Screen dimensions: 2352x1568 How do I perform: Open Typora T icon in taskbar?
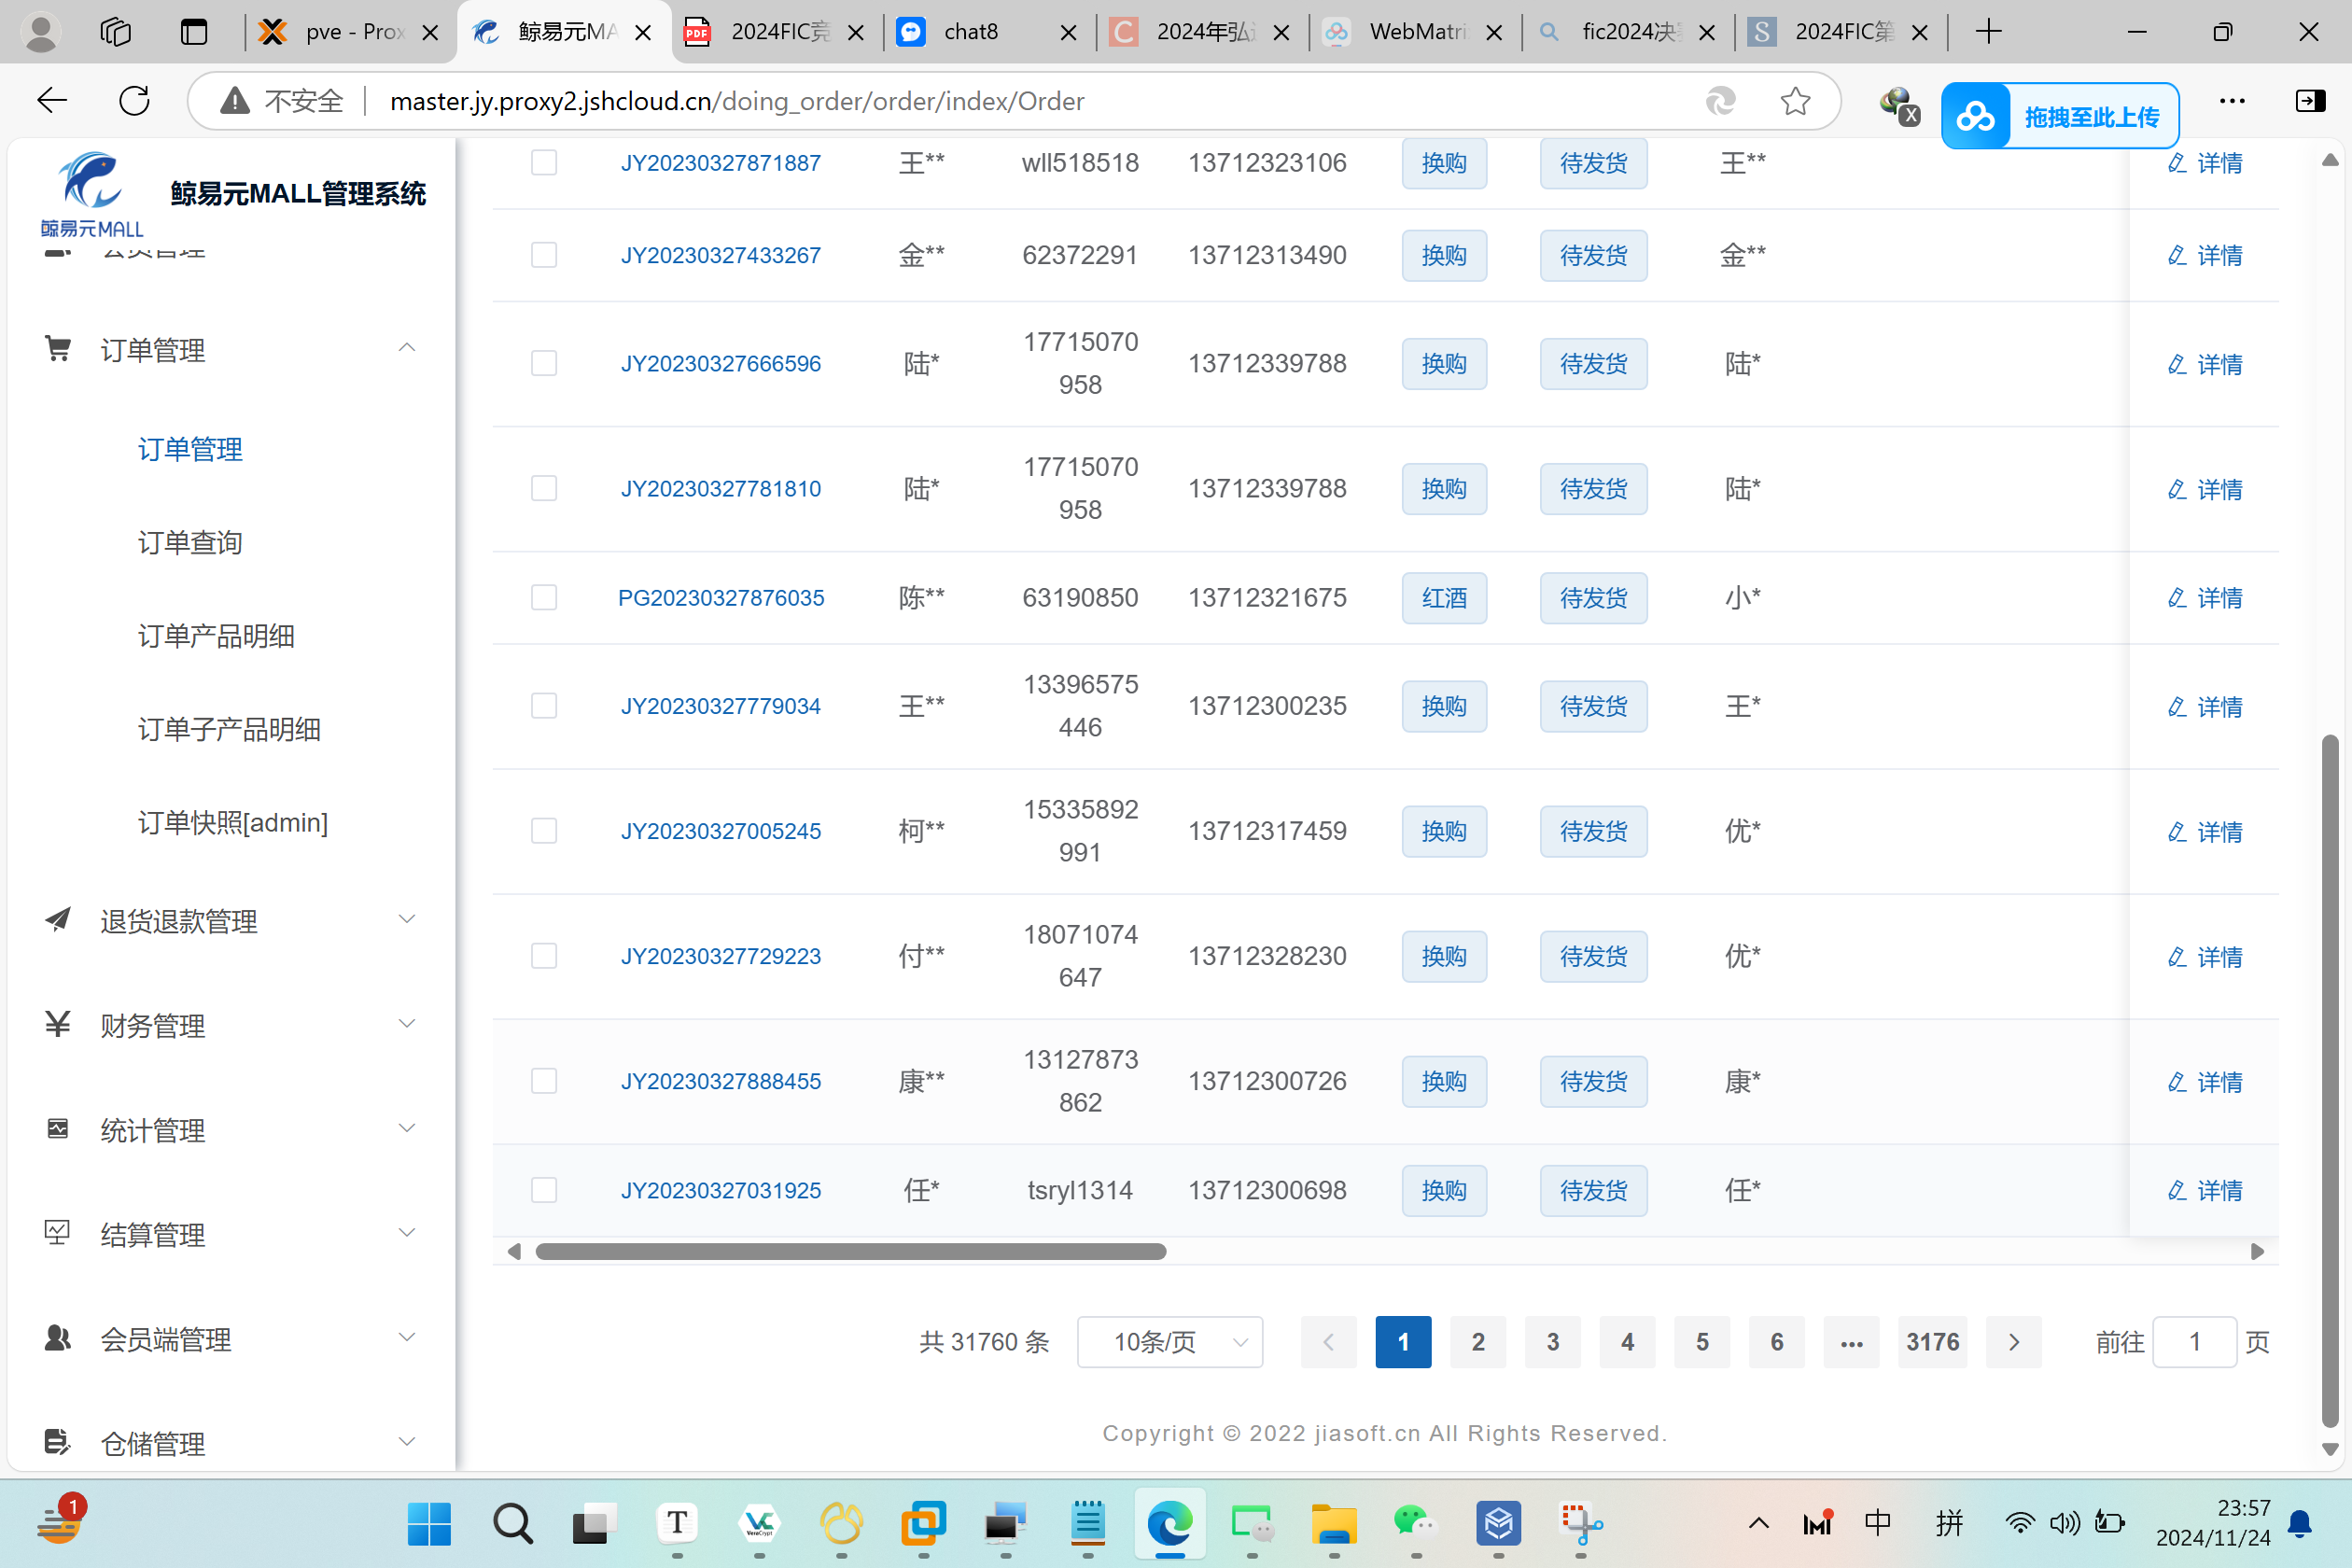coord(677,1524)
